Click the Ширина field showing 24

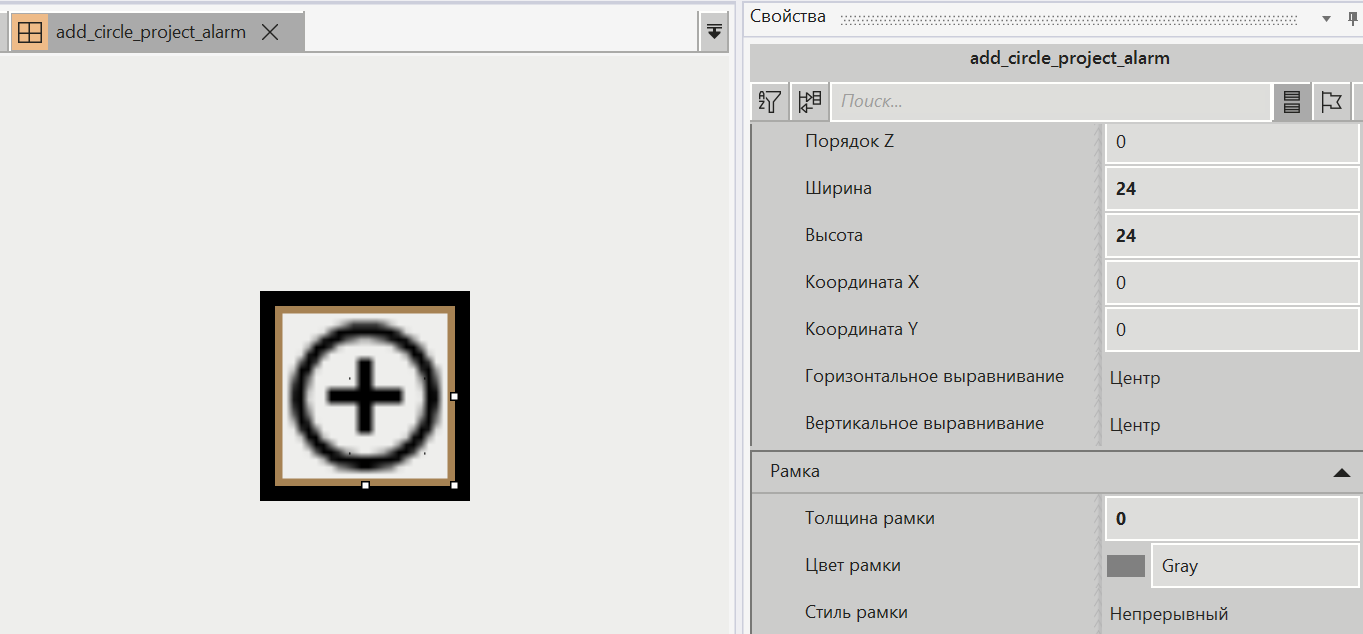click(1231, 188)
